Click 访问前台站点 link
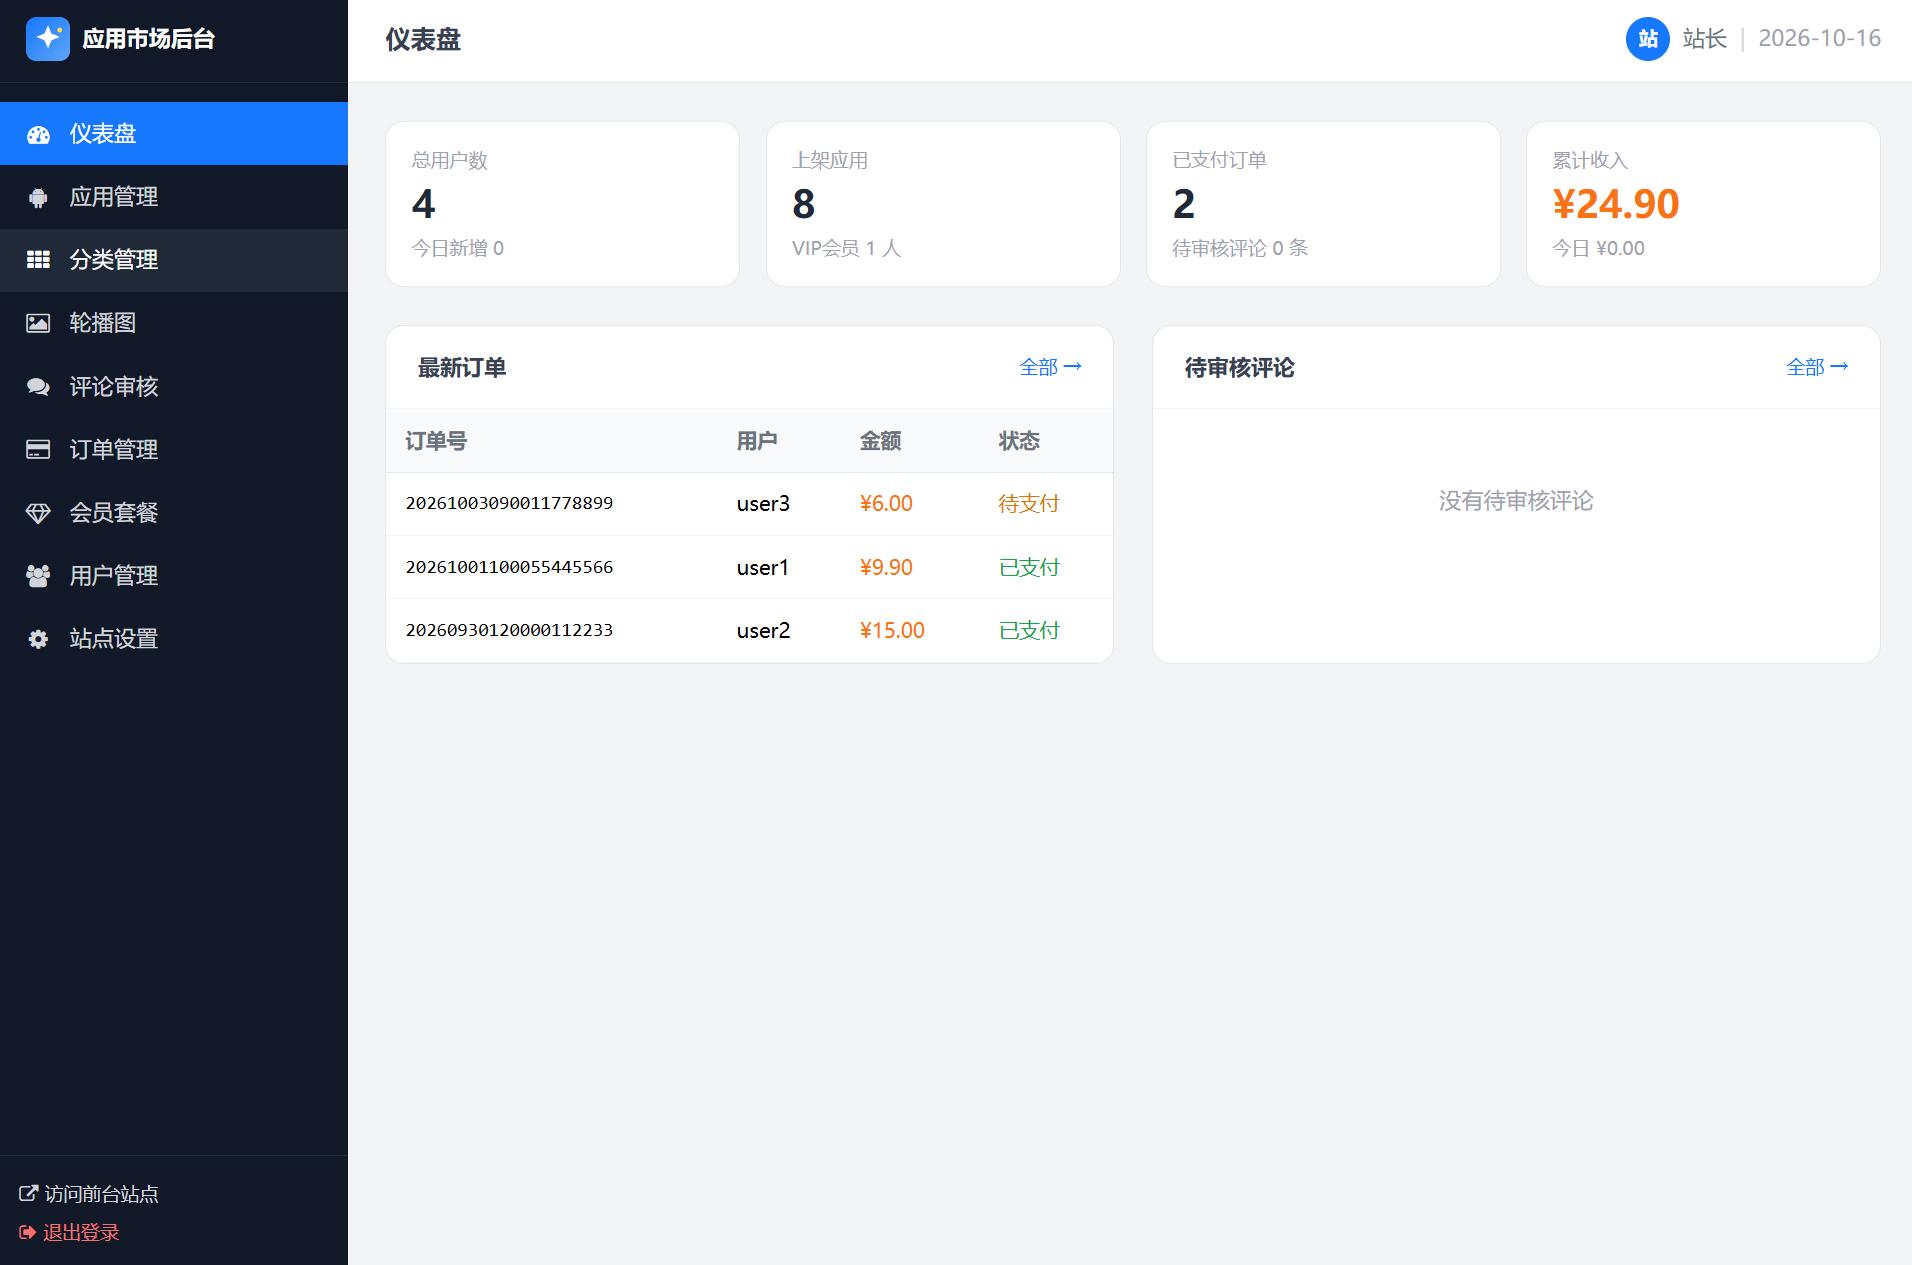The image size is (1912, 1265). click(x=89, y=1193)
